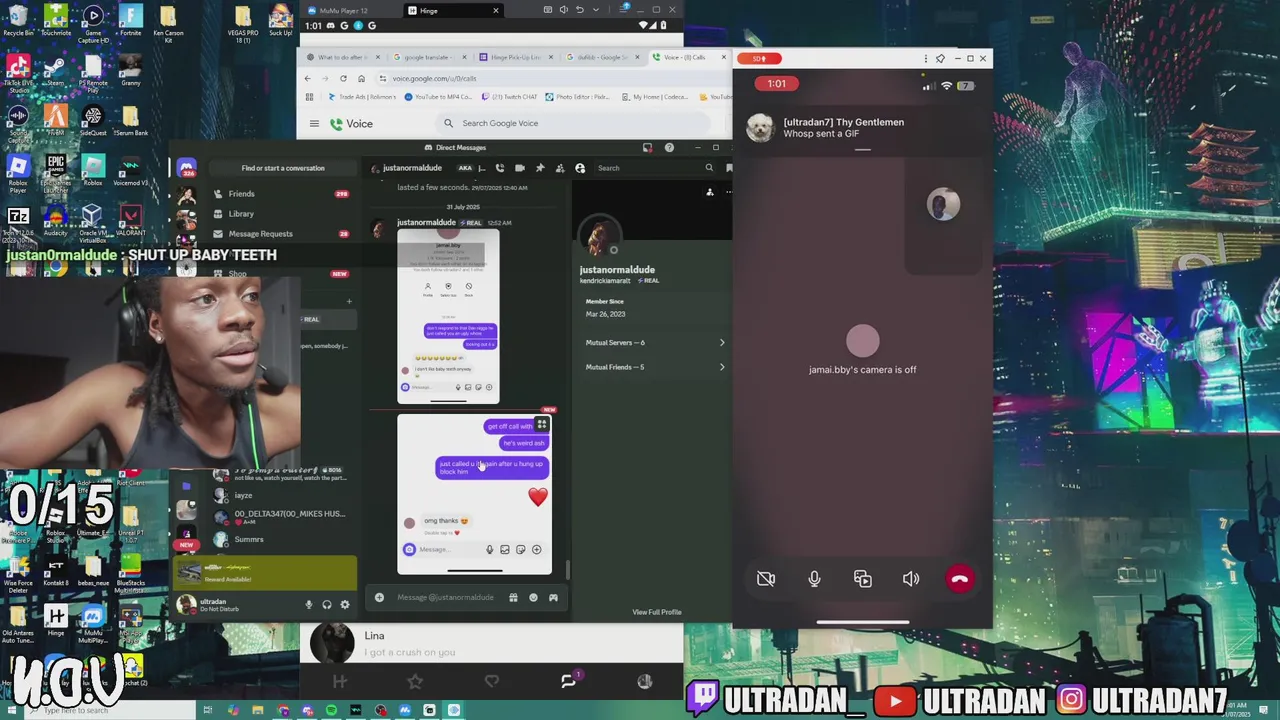Open MuMu Player hamburger menu icon

(x=624, y=9)
